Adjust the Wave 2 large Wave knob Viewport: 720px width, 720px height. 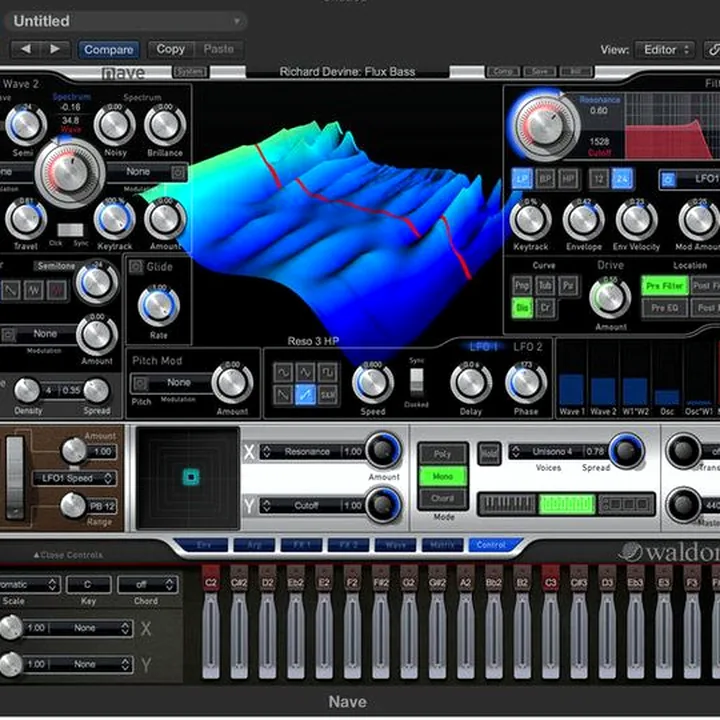point(70,173)
